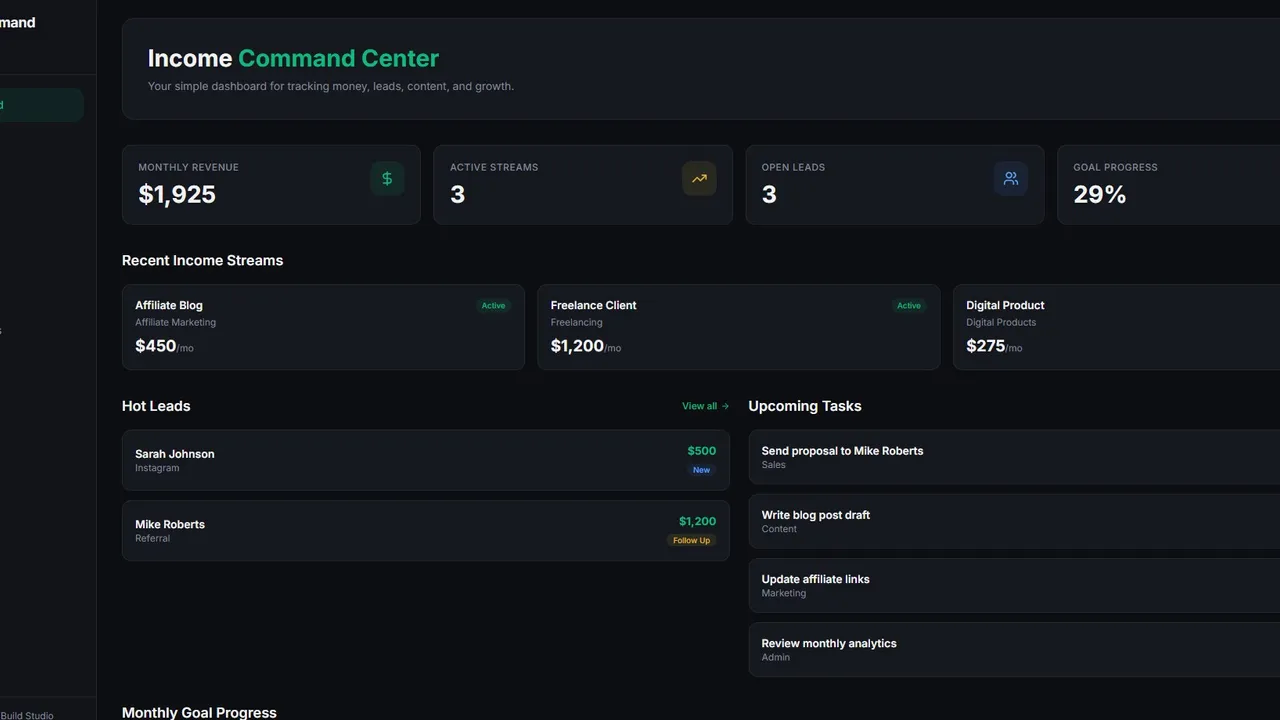Click the $275/mo Digital Product amount

994,346
